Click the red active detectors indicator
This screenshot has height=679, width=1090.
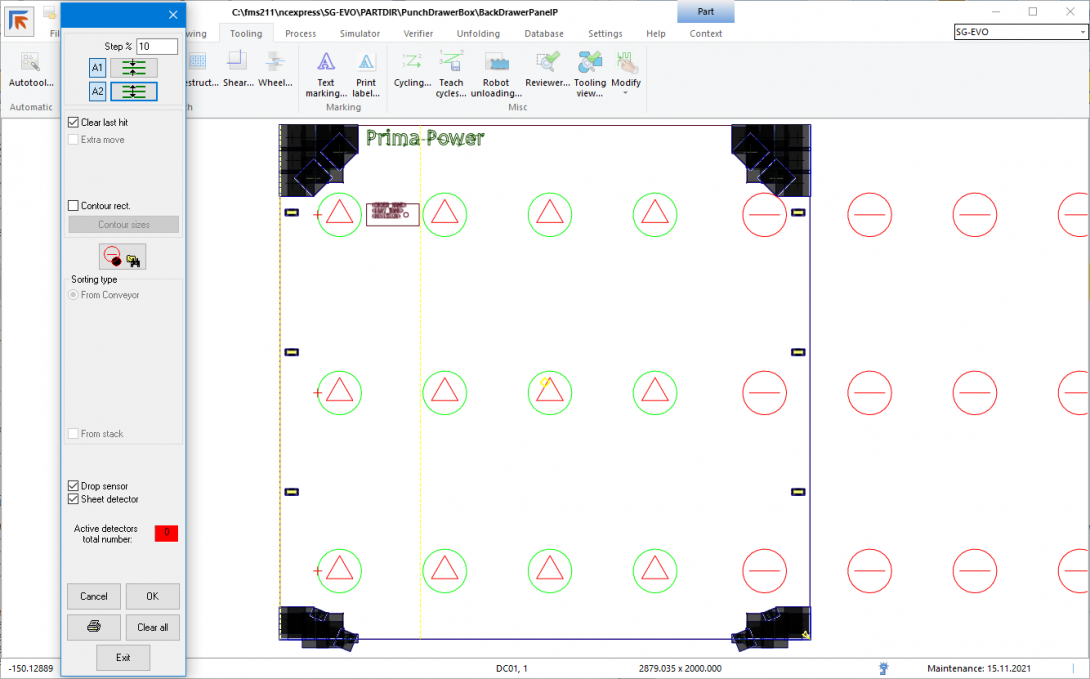166,533
